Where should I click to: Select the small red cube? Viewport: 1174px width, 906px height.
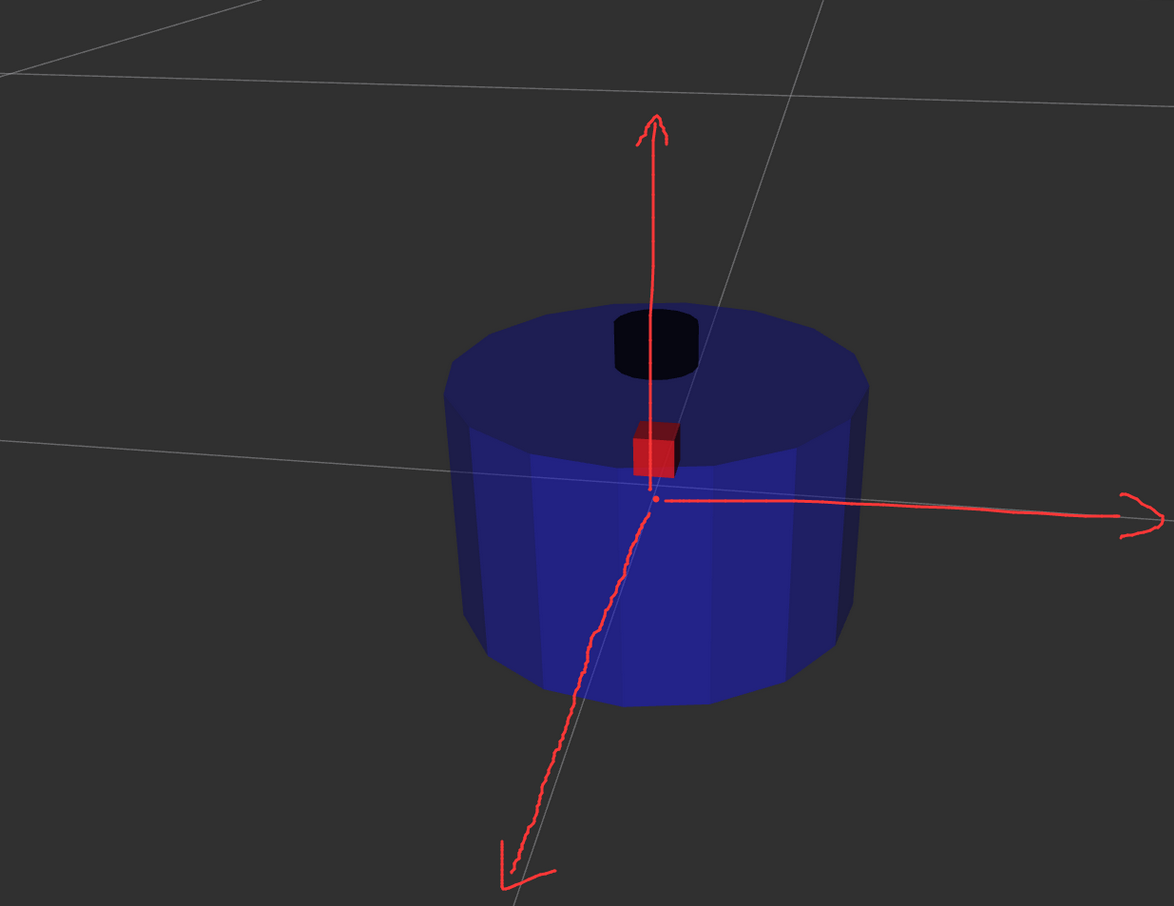click(657, 449)
